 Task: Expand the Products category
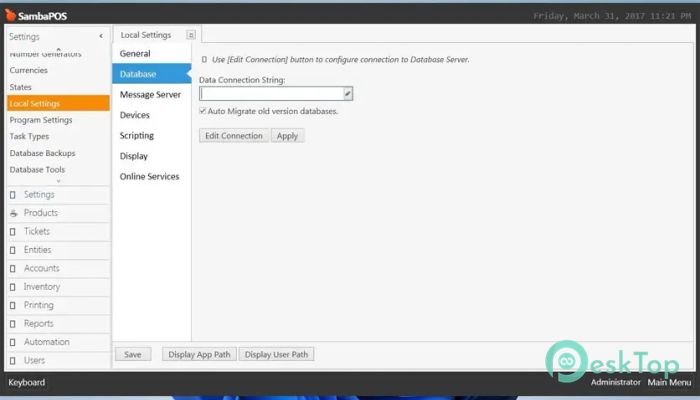tap(58, 213)
